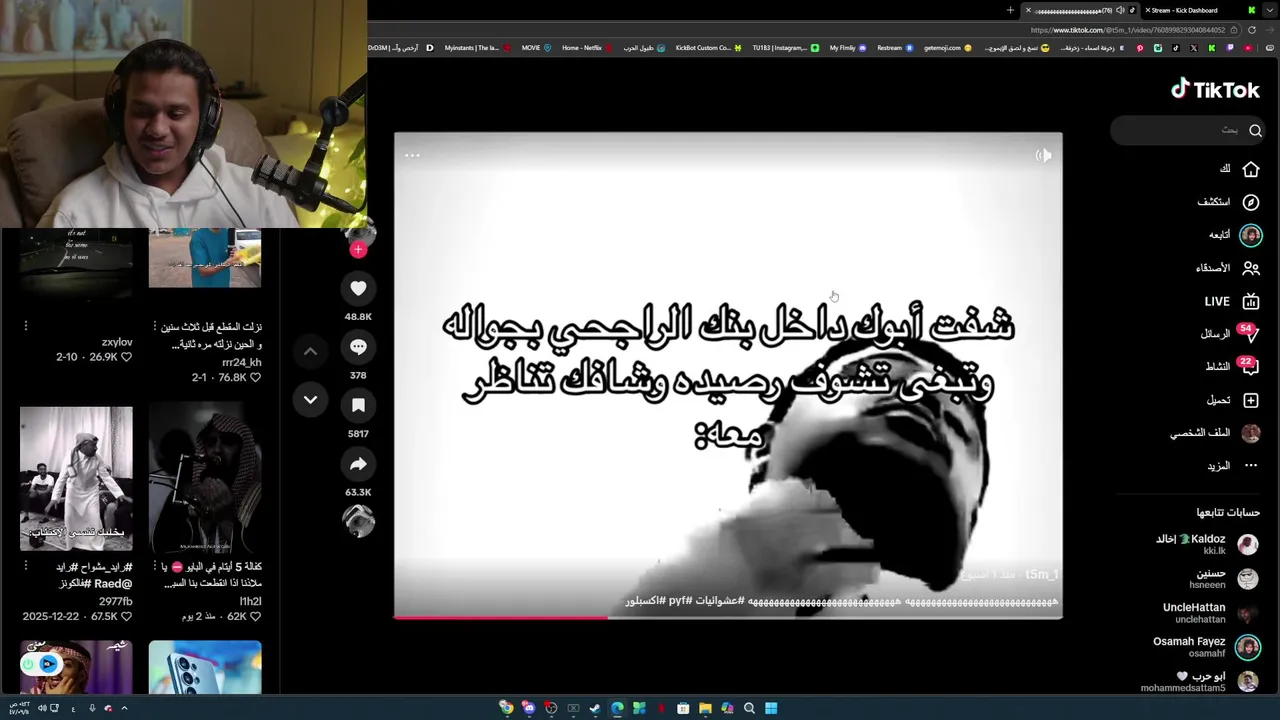Open Profile in sidebar (الملف الشخصي)

point(1215,433)
